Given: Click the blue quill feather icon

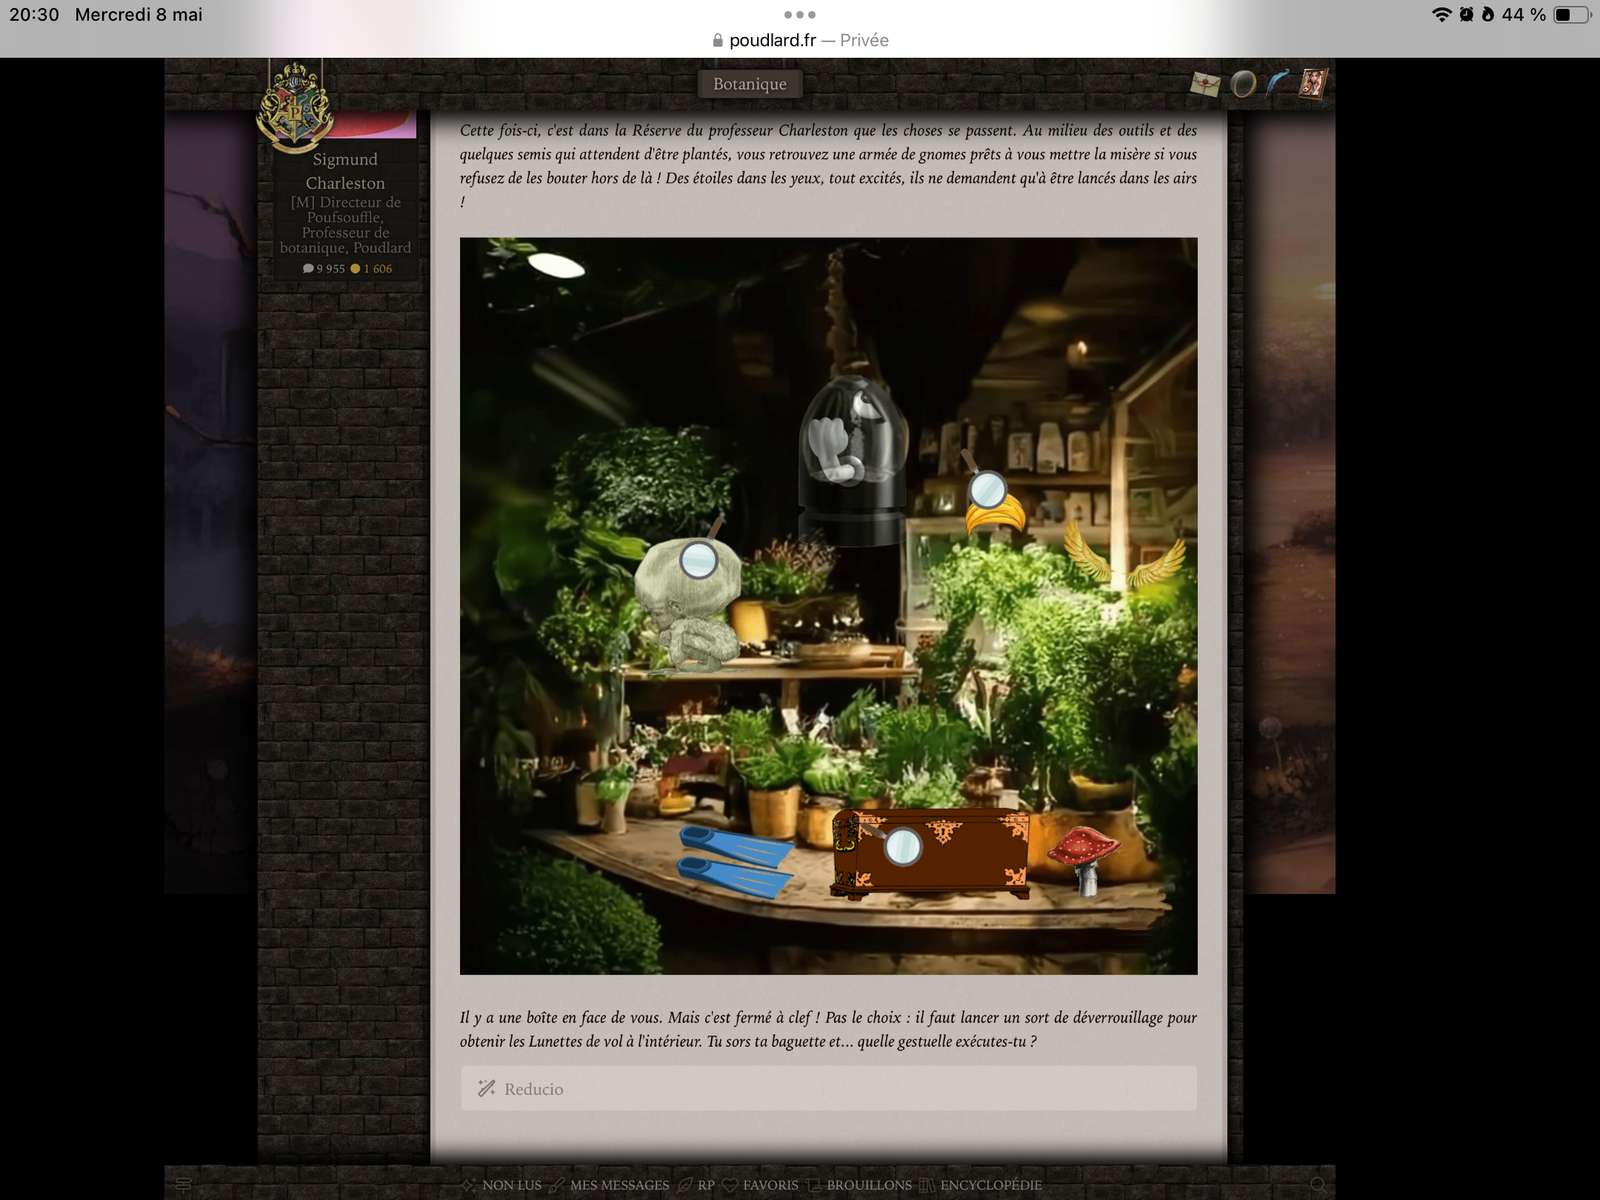Looking at the screenshot, I should point(1278,83).
